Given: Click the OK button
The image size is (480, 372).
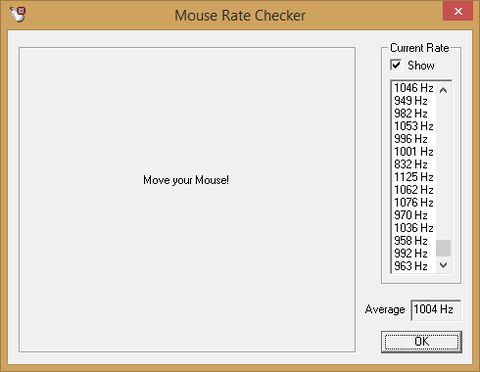Looking at the screenshot, I should coord(422,342).
